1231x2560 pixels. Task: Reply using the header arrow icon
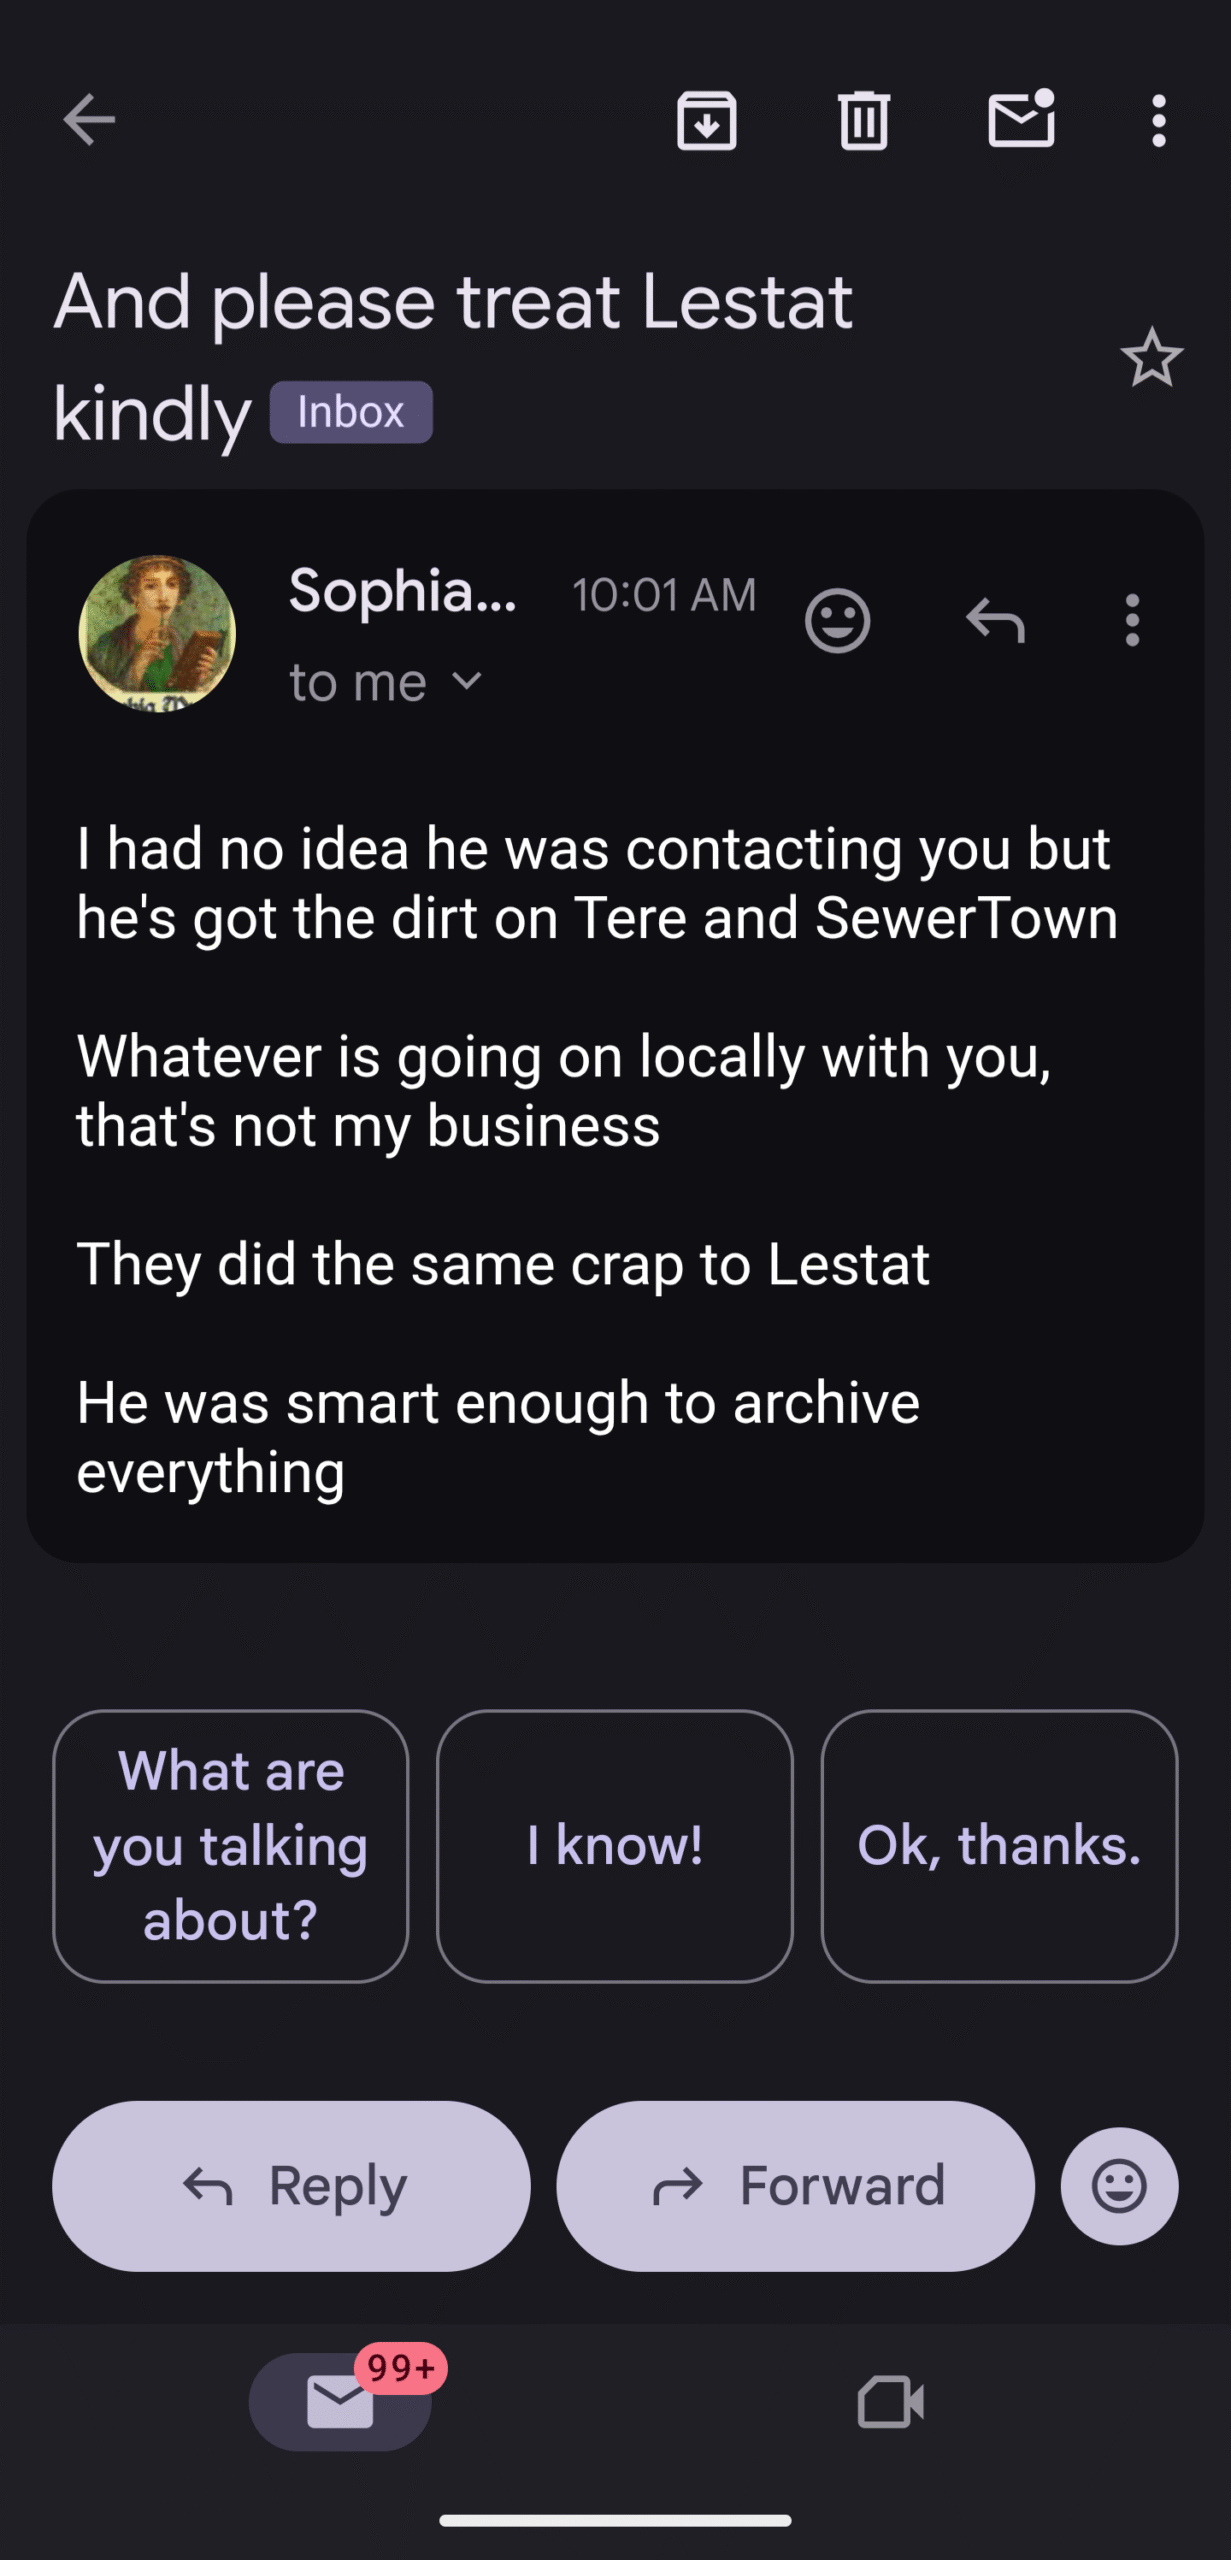[x=995, y=621]
